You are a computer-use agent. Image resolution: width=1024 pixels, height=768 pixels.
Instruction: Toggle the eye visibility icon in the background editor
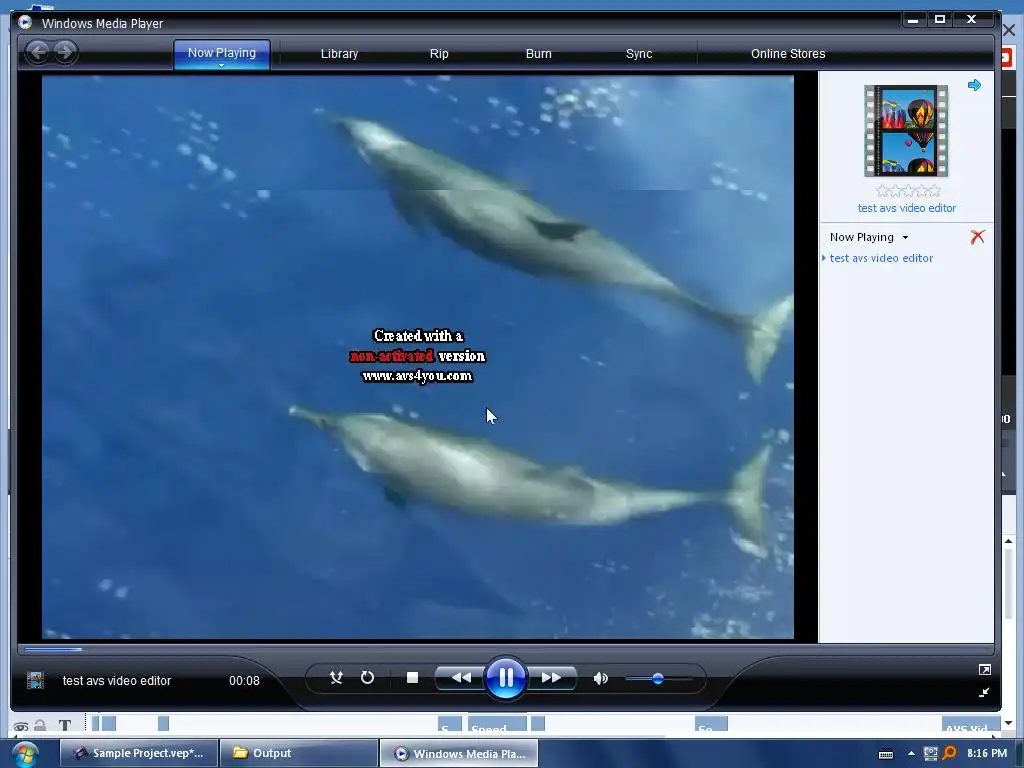coord(21,726)
